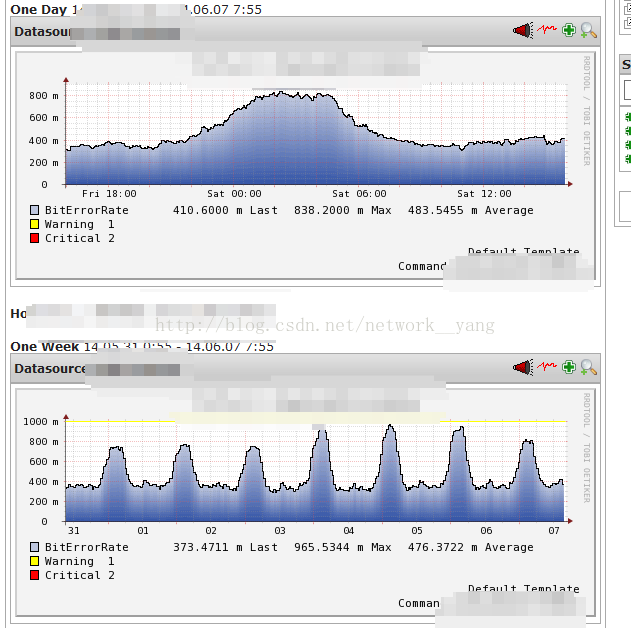The width and height of the screenshot is (631, 628).
Task: Click the megaphone alert icon in One Week panel
Action: (x=523, y=367)
